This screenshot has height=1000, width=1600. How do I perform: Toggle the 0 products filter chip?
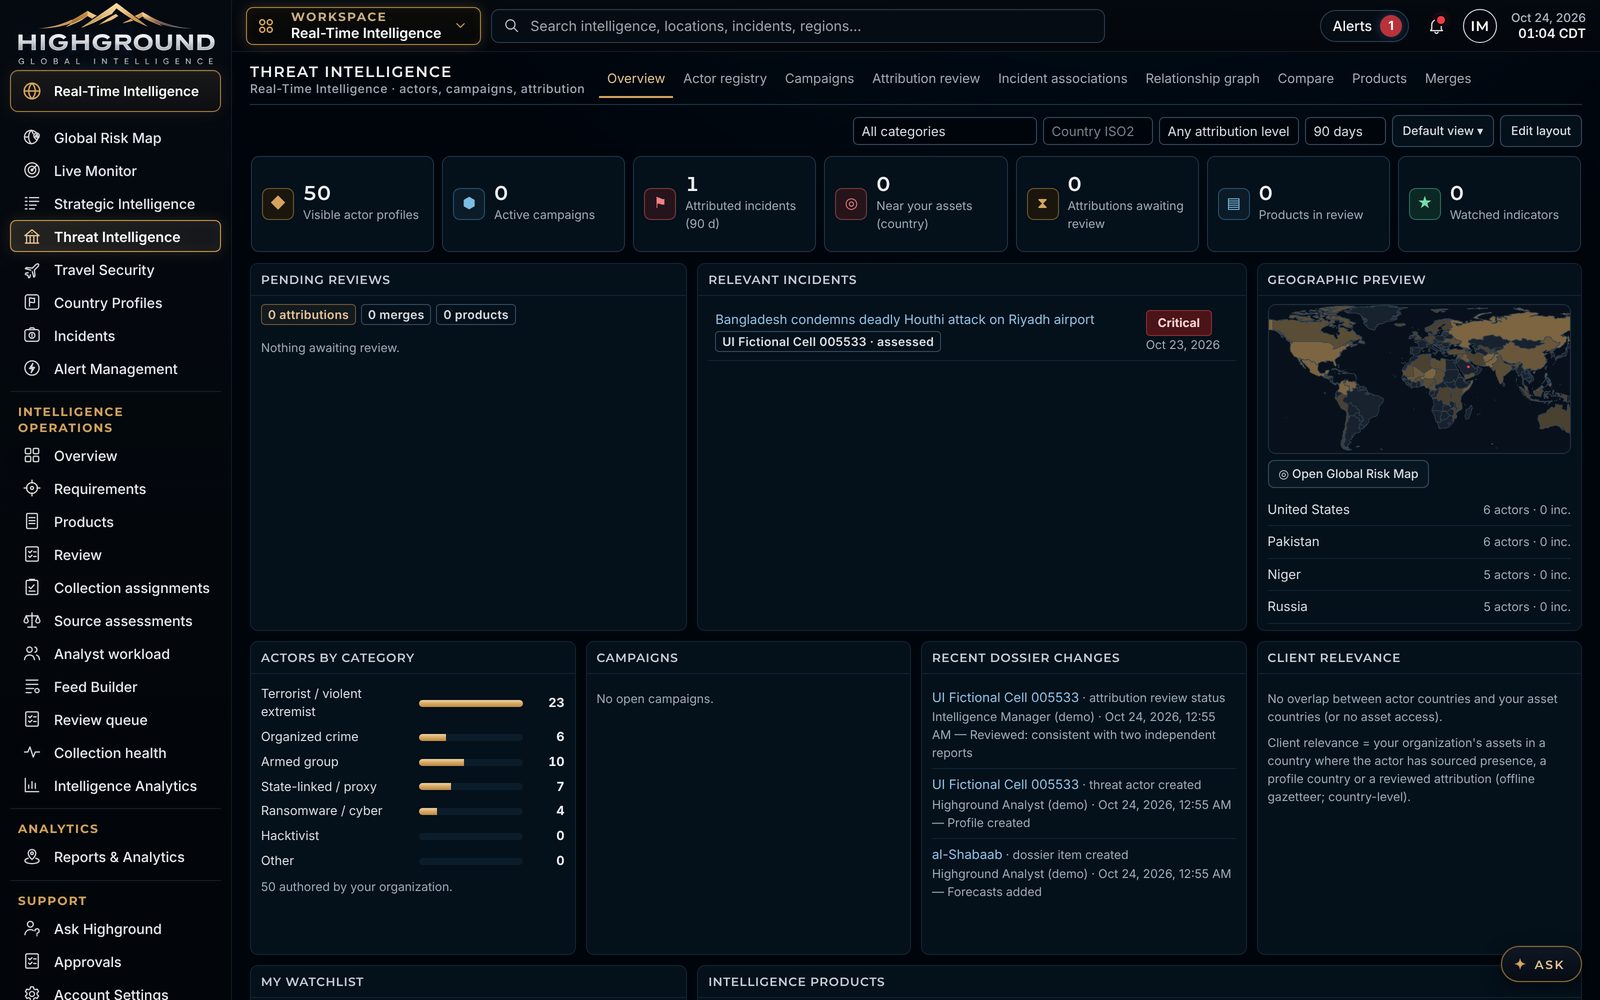(x=476, y=315)
